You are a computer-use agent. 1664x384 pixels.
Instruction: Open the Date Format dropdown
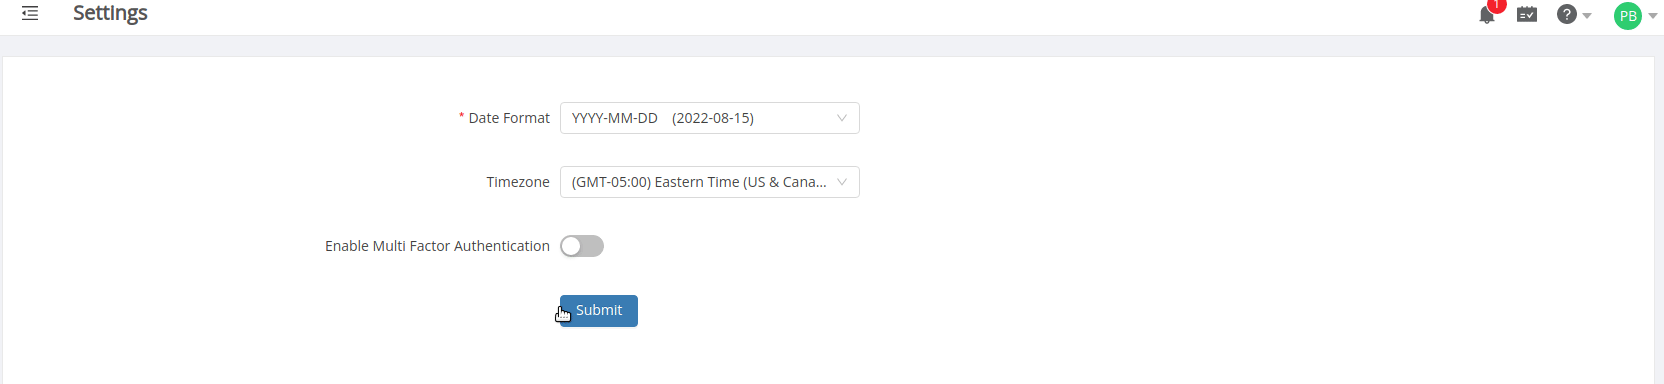(x=710, y=118)
